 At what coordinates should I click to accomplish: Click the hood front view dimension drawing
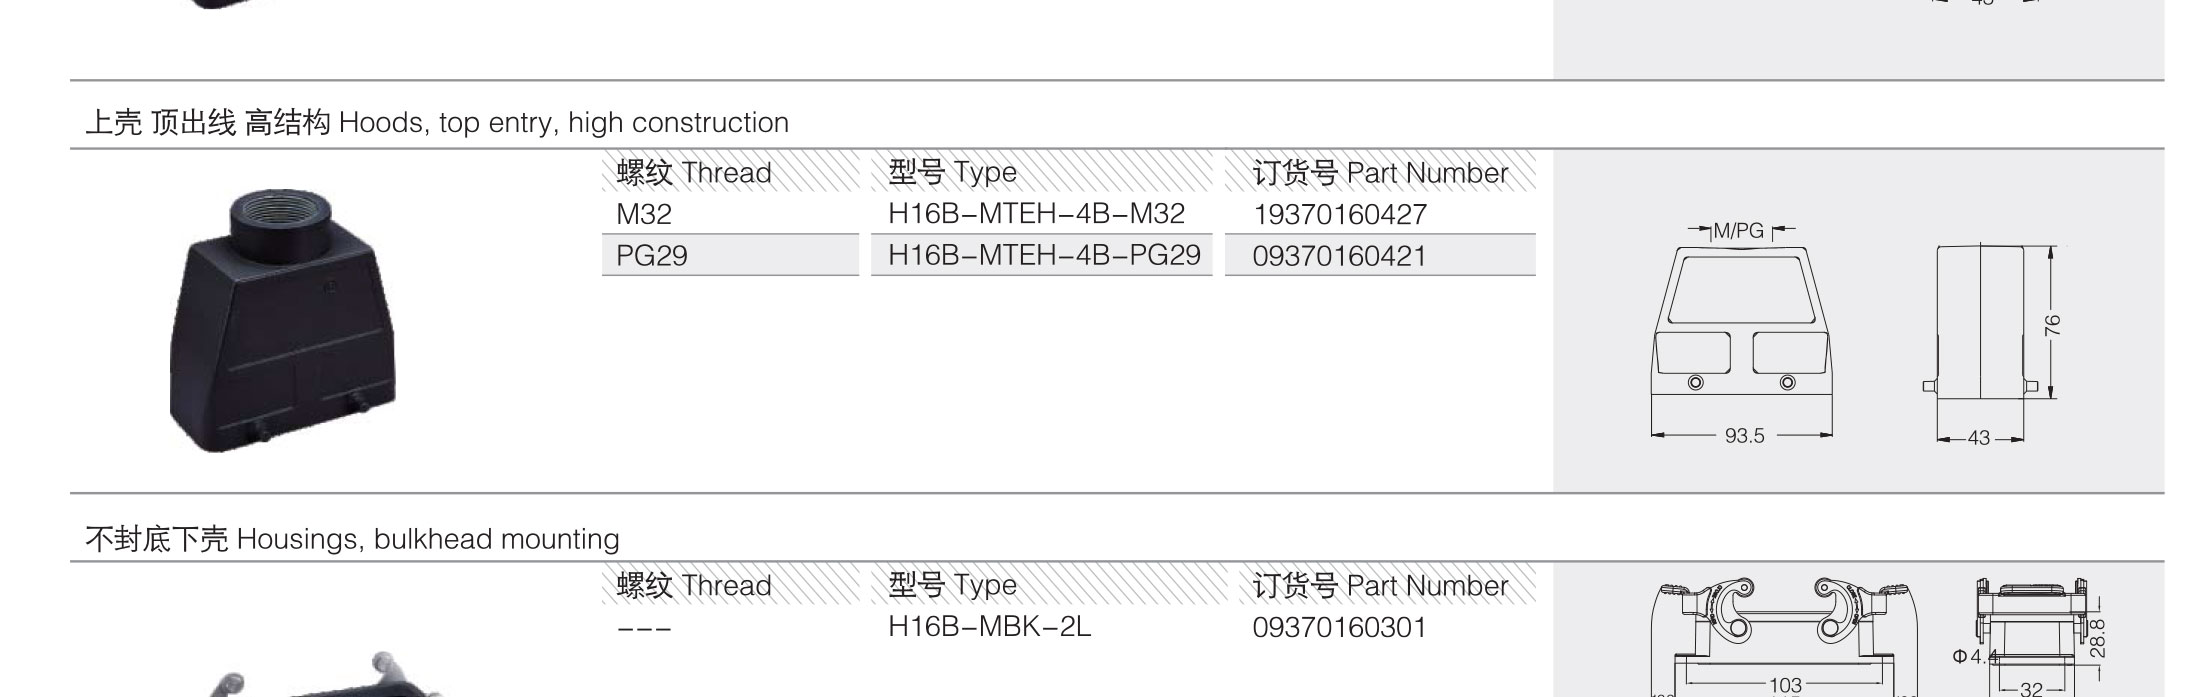(x=1741, y=332)
